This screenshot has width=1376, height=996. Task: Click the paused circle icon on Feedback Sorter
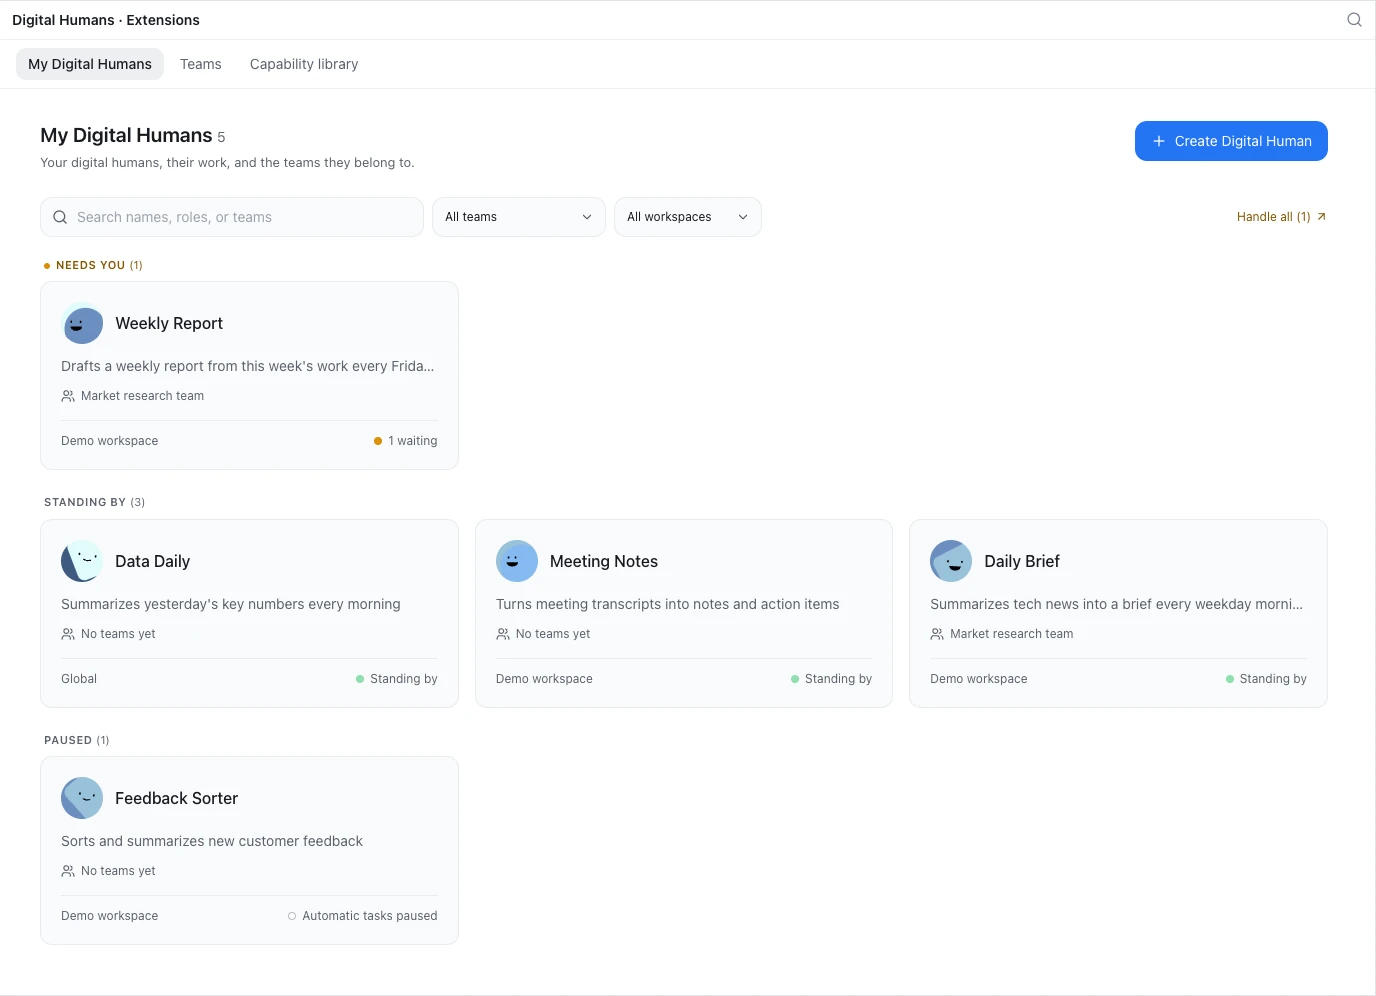pos(292,916)
